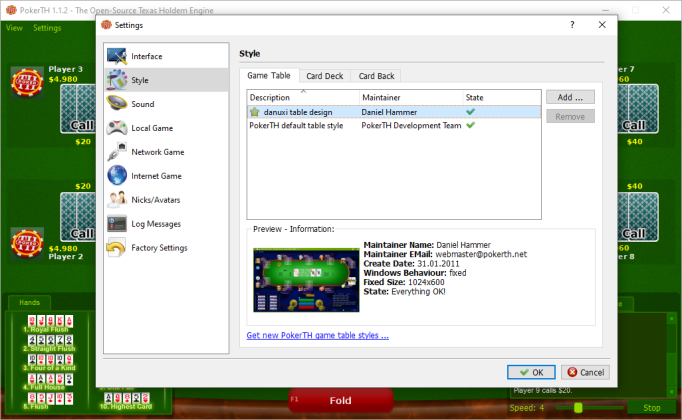Click the red Fold button
Viewport: 682px width, 420px height.
341,400
